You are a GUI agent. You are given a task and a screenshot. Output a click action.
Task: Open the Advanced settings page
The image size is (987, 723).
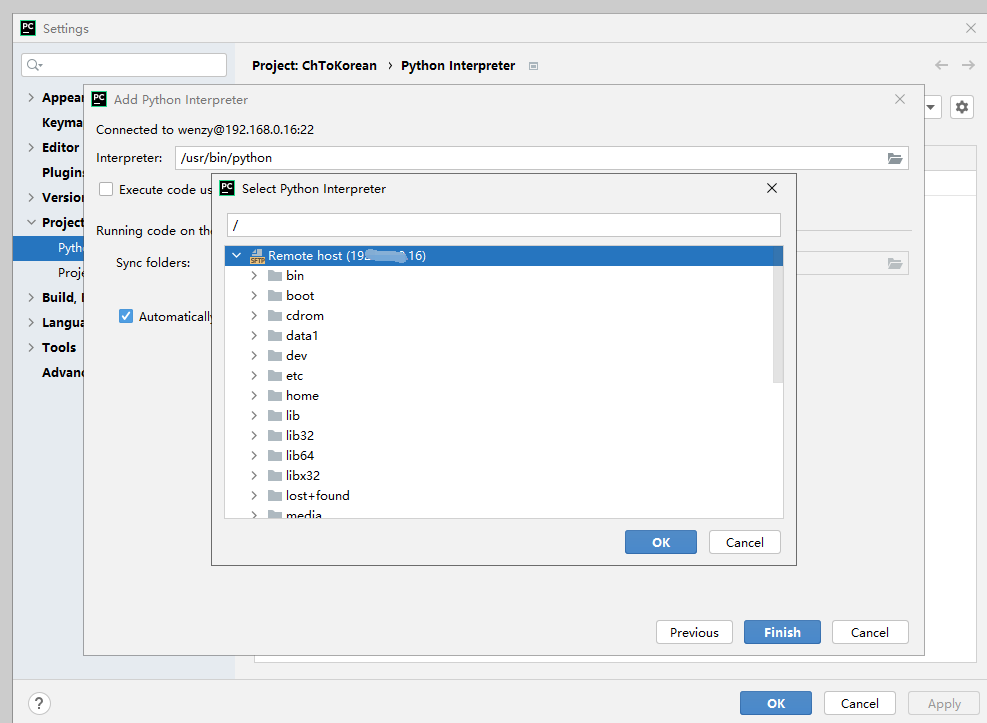62,373
